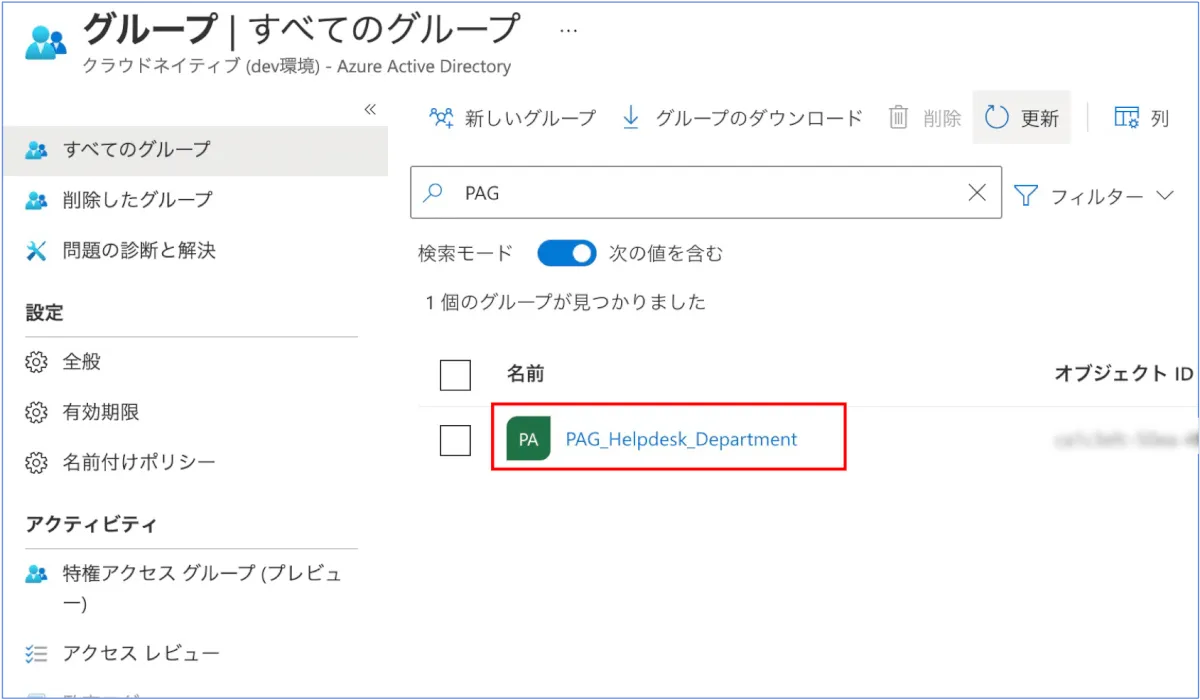
Task: Click the blurred object ID cell
Action: [1127, 439]
